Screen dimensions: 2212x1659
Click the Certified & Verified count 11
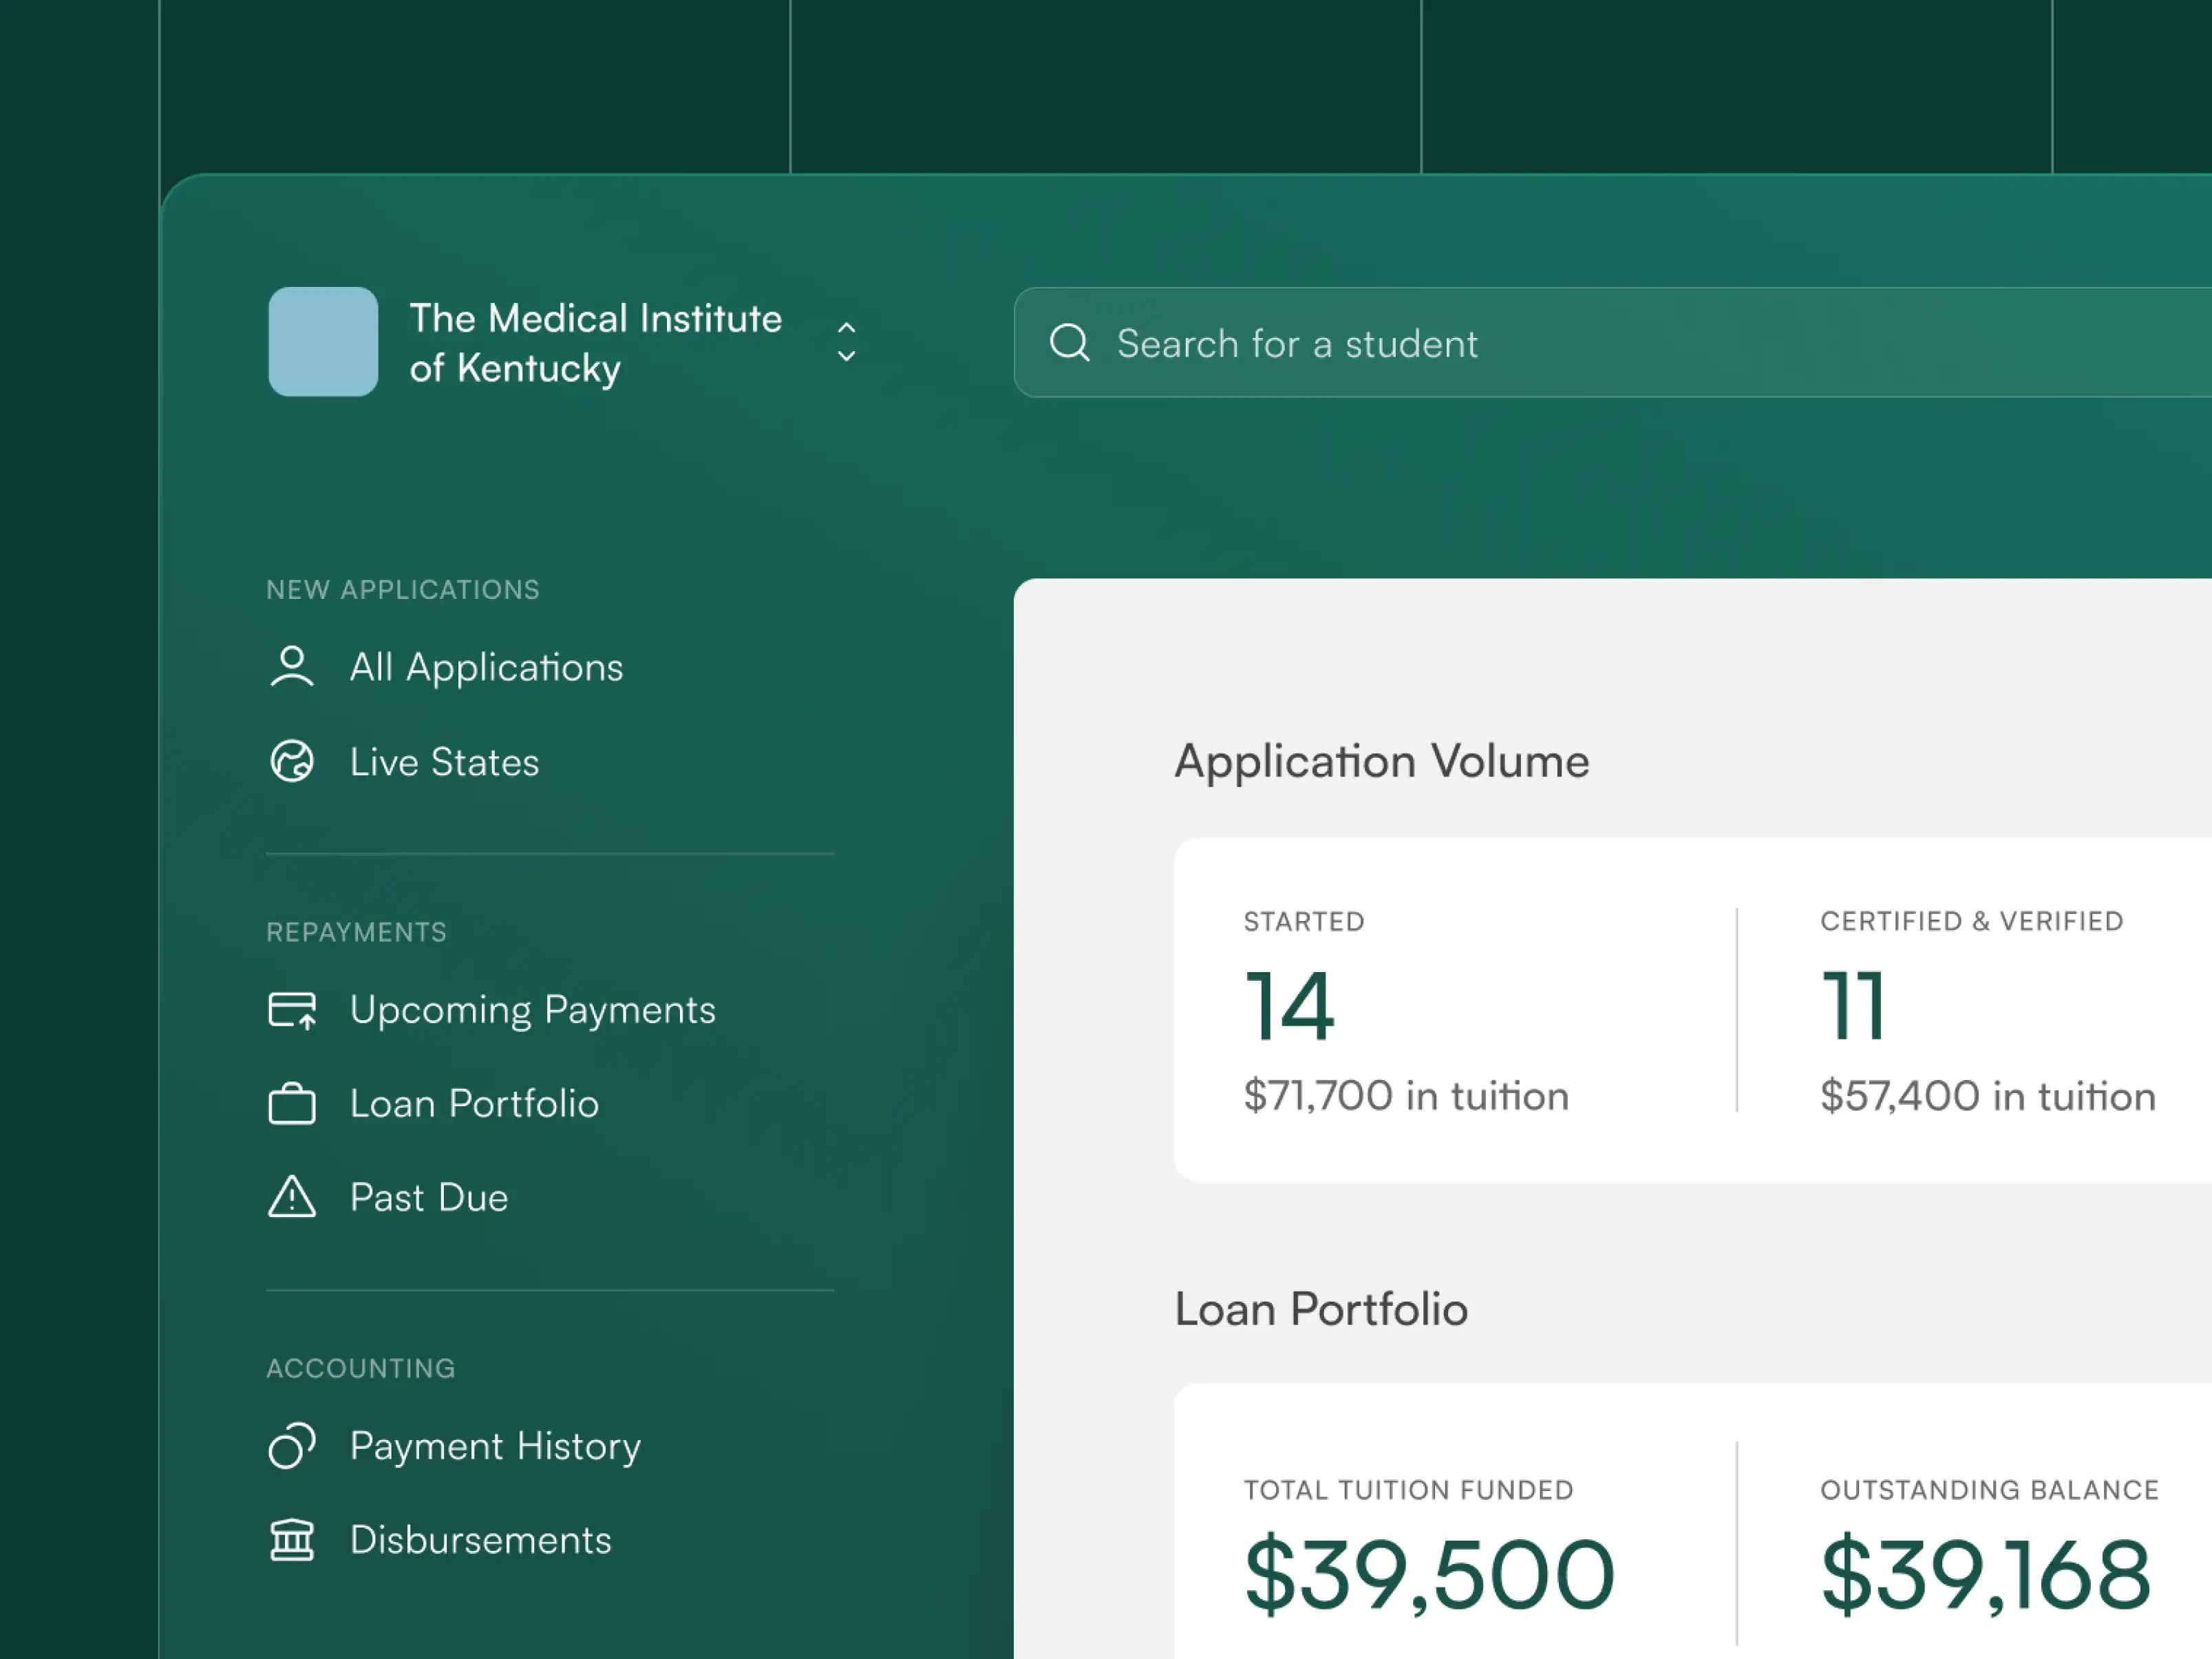(x=1853, y=1006)
